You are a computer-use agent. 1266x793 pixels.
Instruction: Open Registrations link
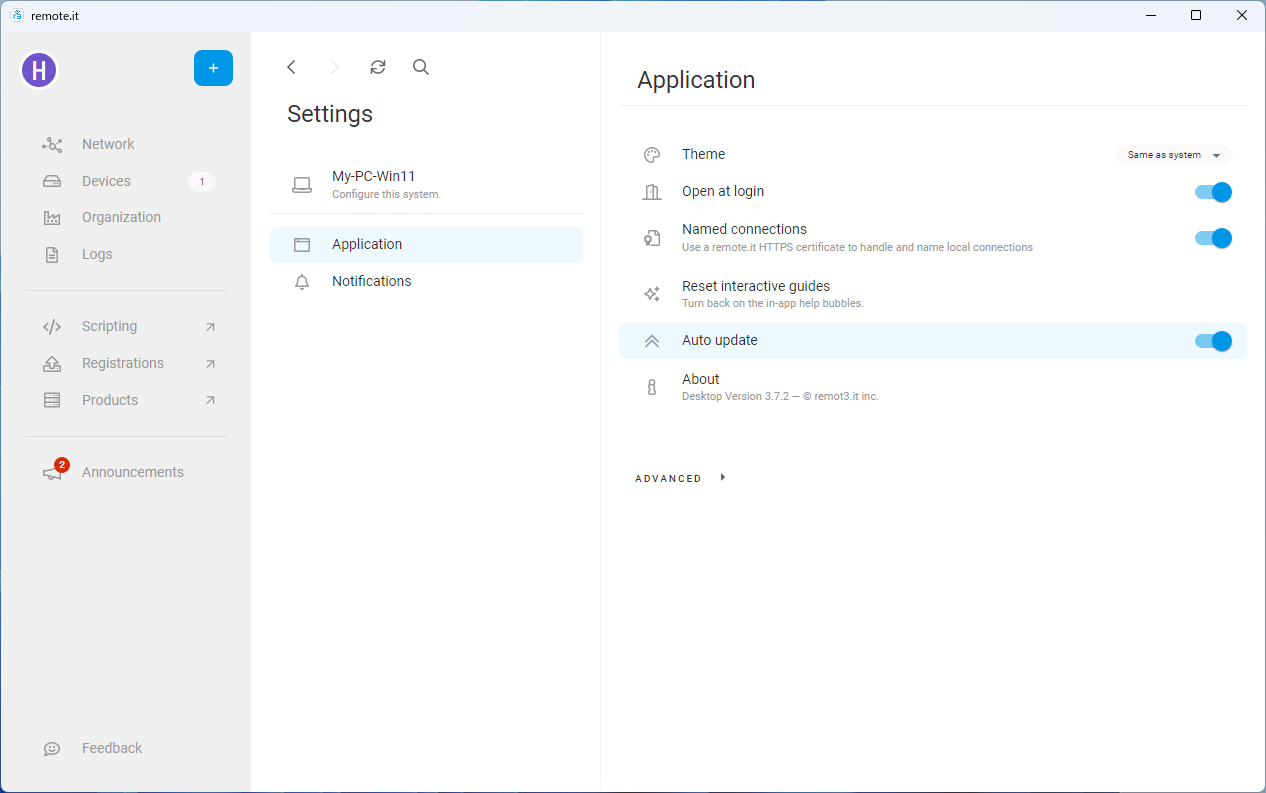[x=123, y=363]
